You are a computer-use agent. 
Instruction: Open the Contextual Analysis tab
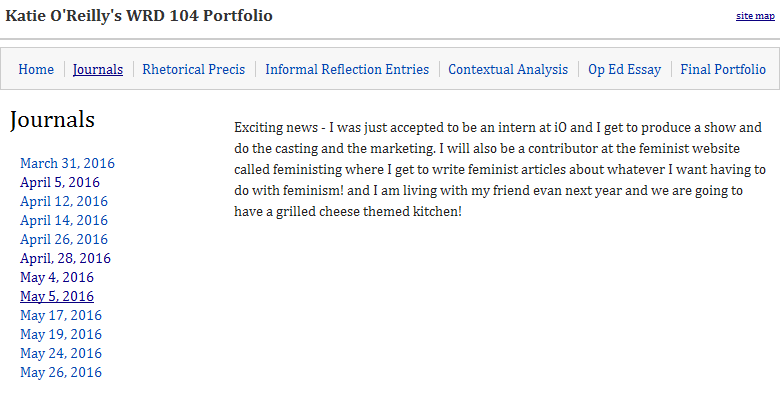(509, 70)
